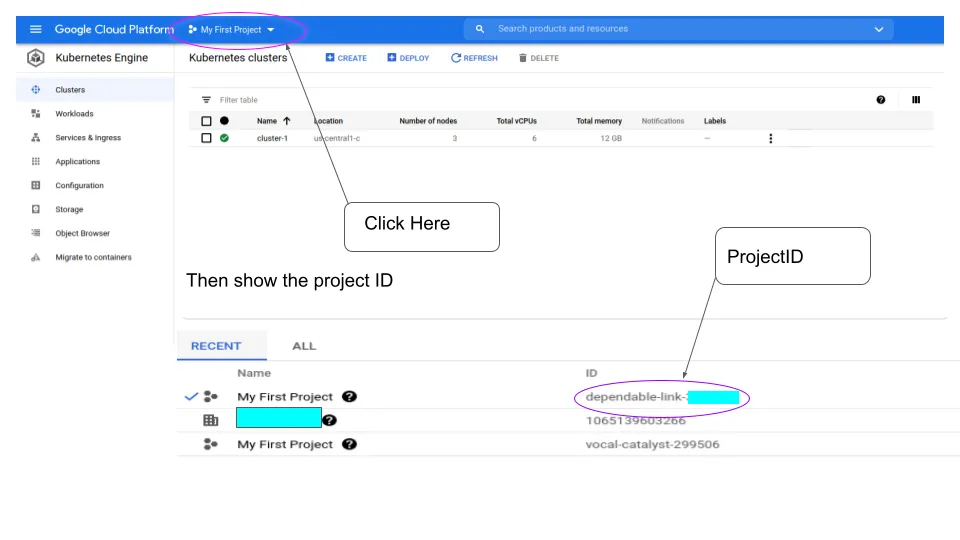Image resolution: width=960 pixels, height=540 pixels.
Task: Click help icon beside vocal-catalyst project name
Action: (349, 444)
